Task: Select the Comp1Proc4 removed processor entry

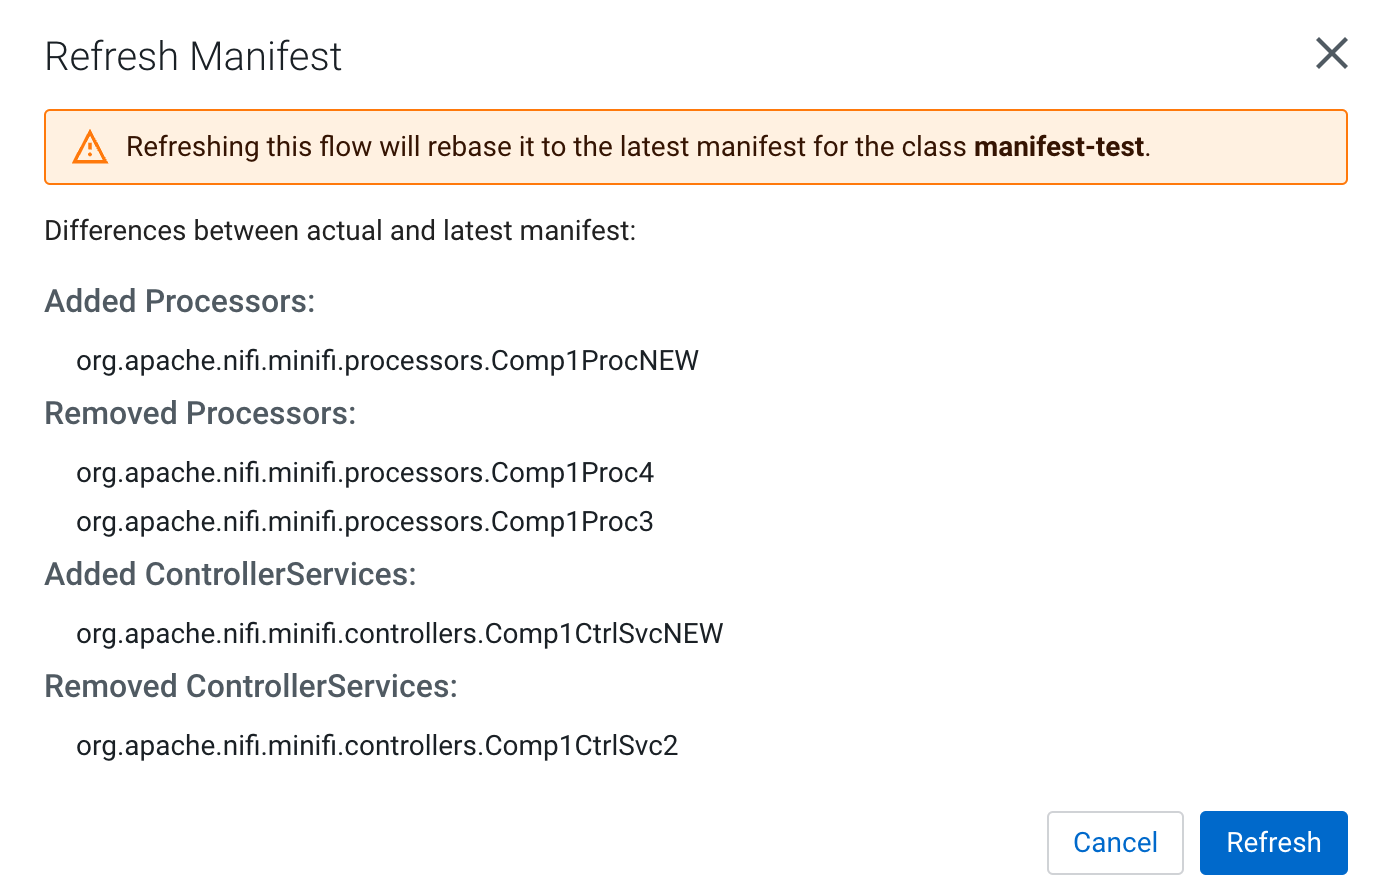Action: [x=365, y=472]
